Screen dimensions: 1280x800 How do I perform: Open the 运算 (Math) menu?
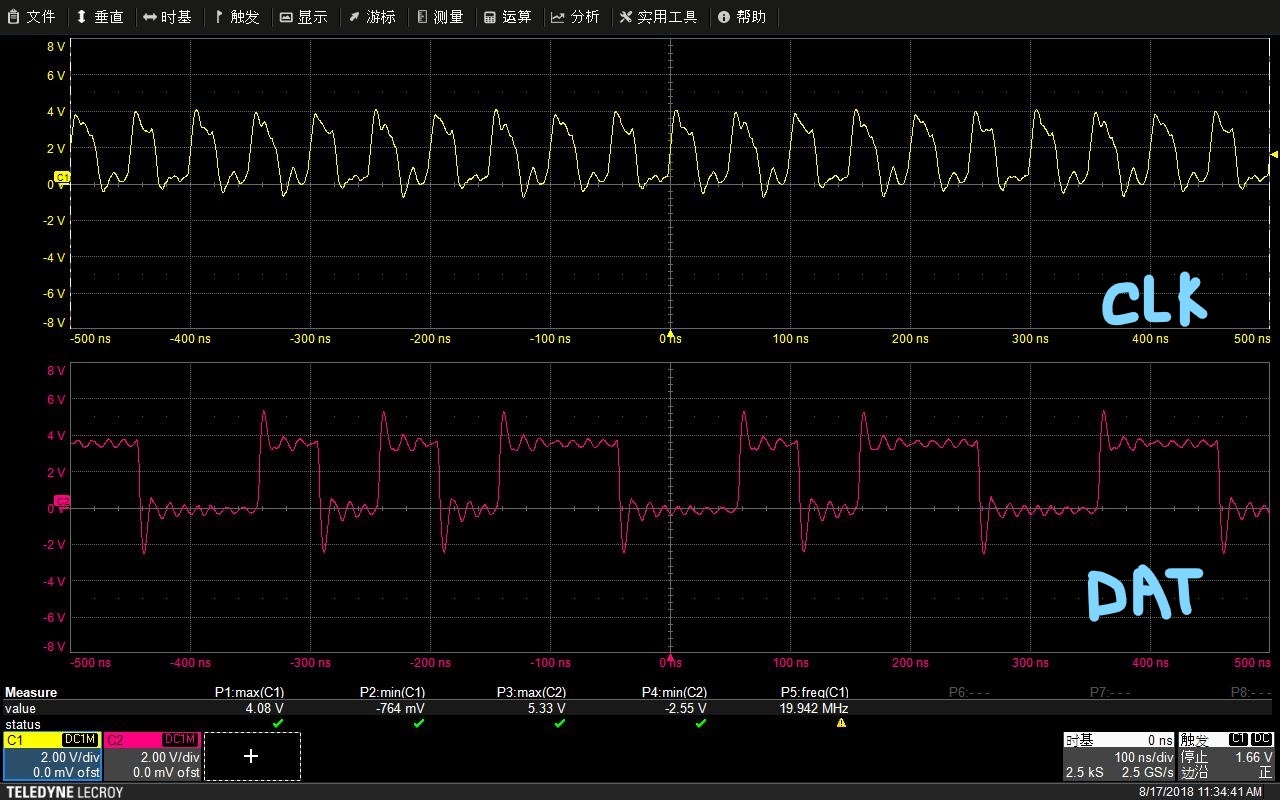[507, 17]
